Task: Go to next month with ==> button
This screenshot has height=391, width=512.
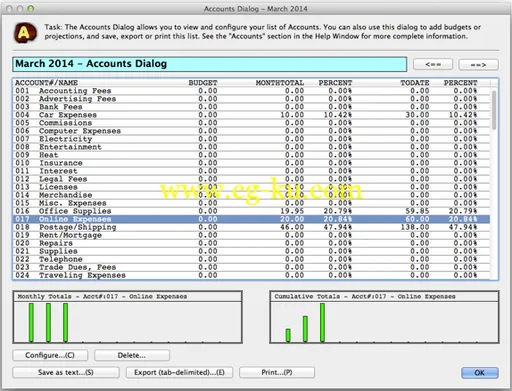Action: (478, 64)
